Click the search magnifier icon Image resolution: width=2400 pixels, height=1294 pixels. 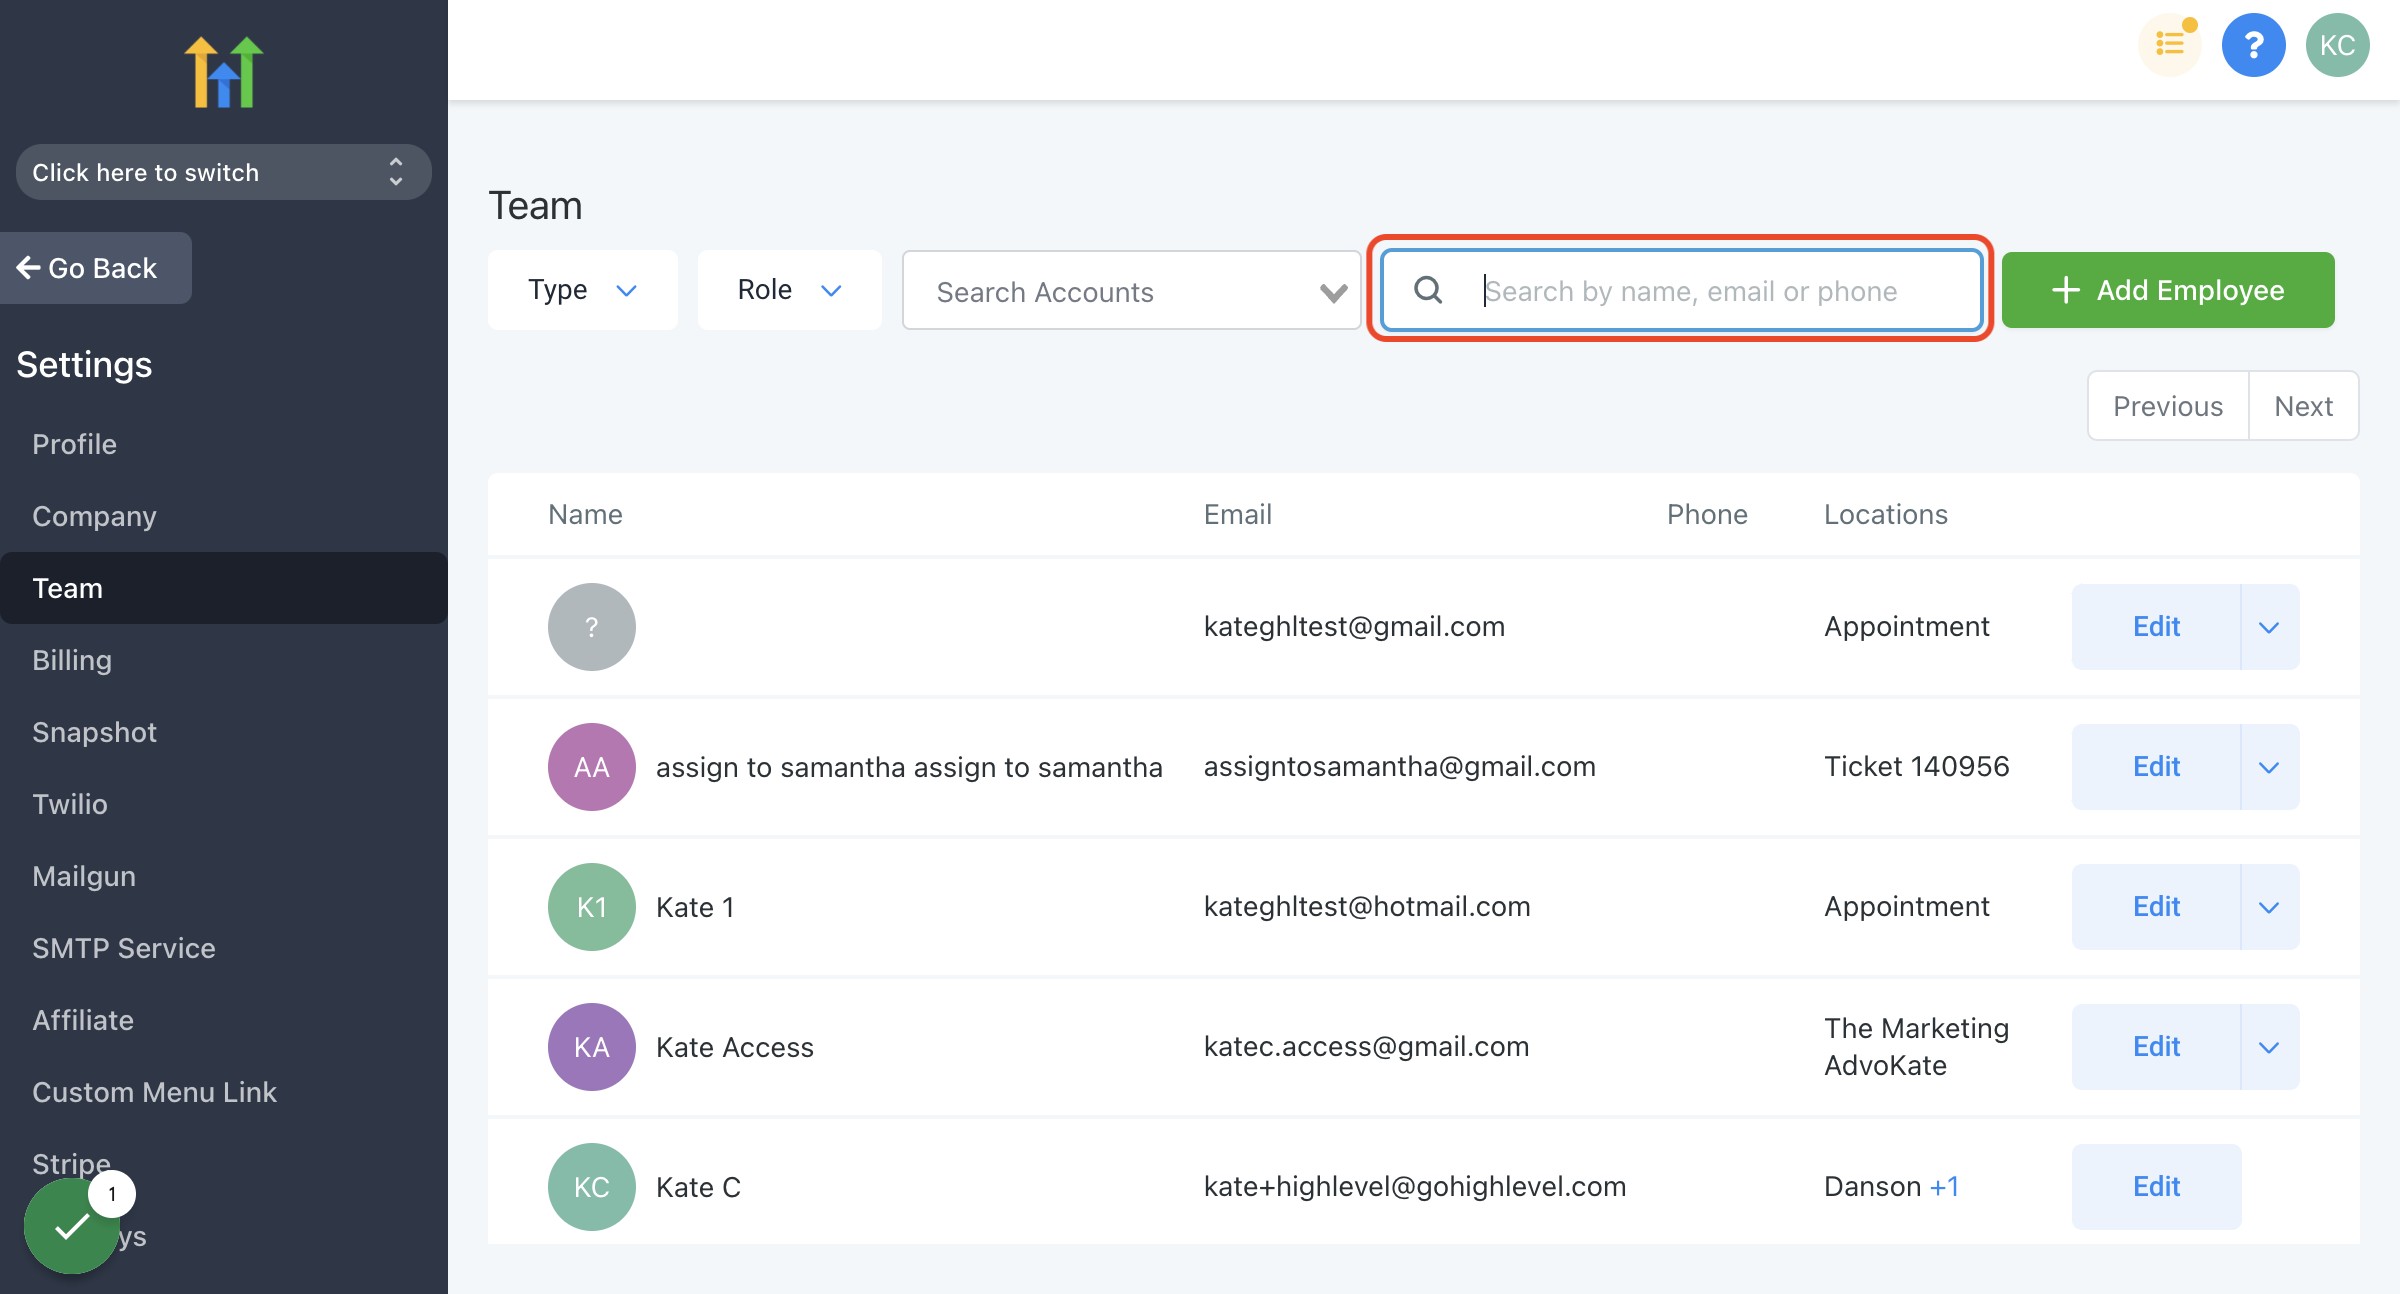coord(1428,290)
